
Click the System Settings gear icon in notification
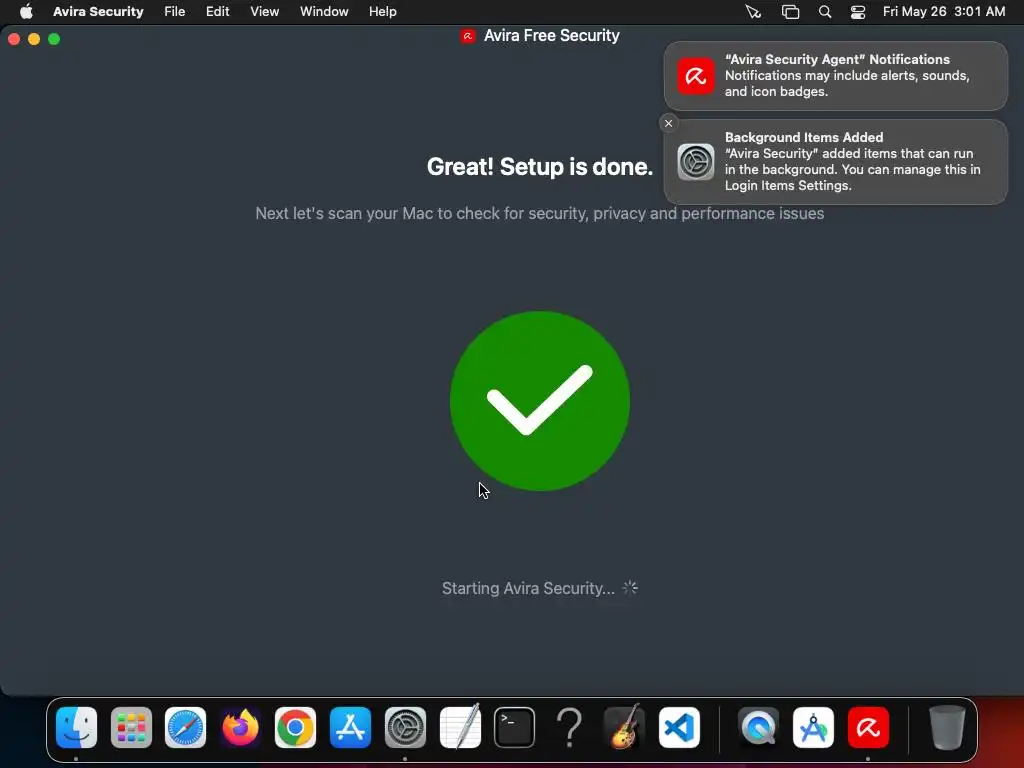[696, 162]
